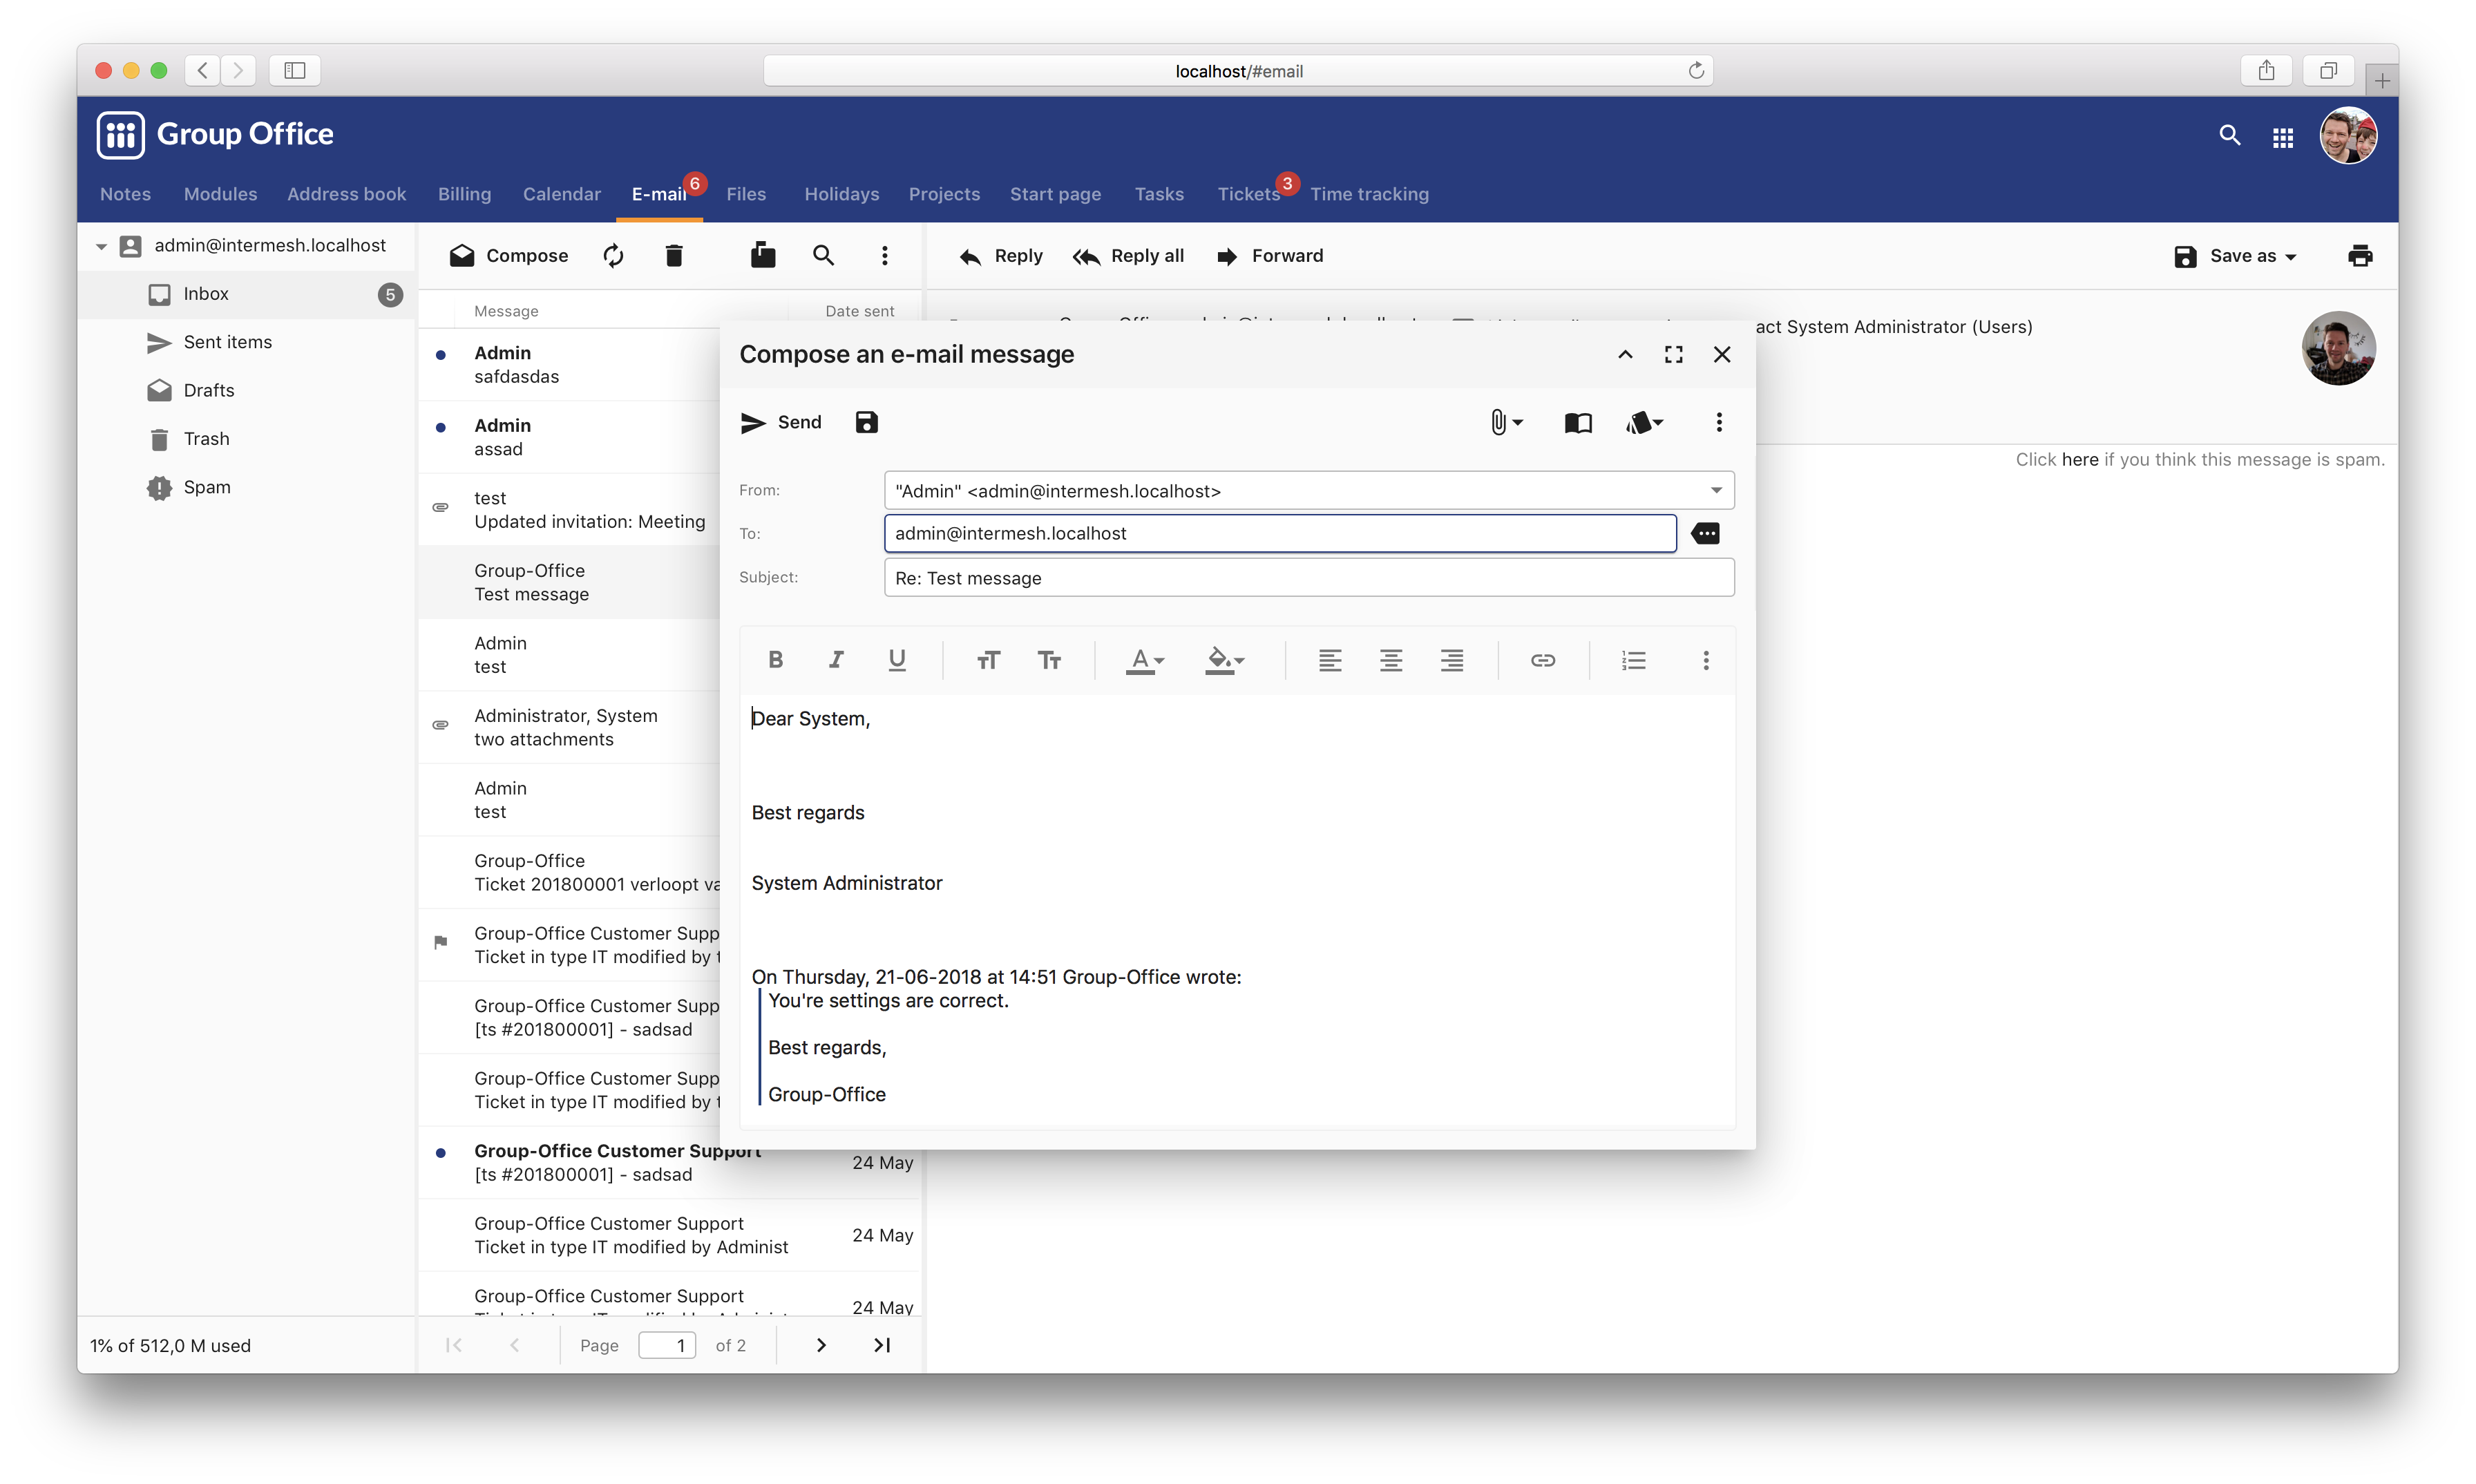Viewport: 2476px width, 1484px height.
Task: Click the Insert Link icon
Action: pos(1542,660)
